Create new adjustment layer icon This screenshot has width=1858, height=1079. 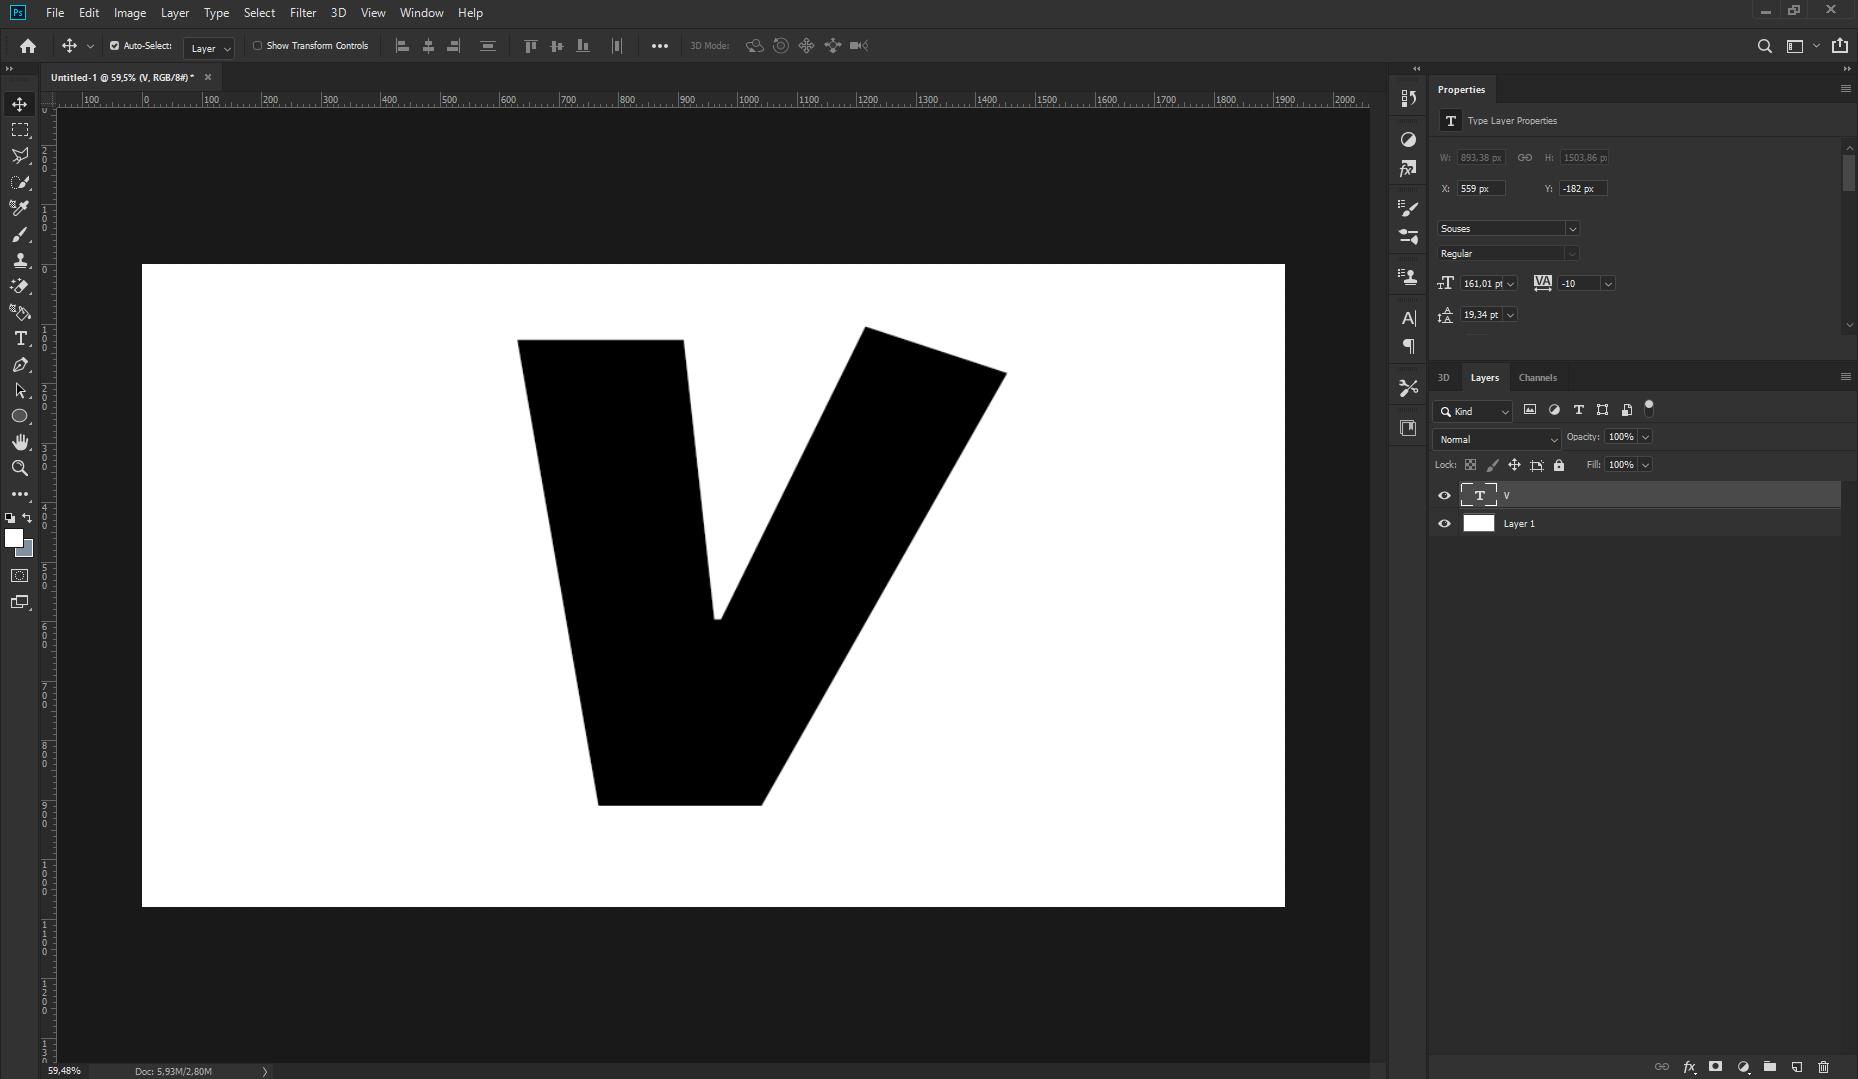coord(1743,1067)
